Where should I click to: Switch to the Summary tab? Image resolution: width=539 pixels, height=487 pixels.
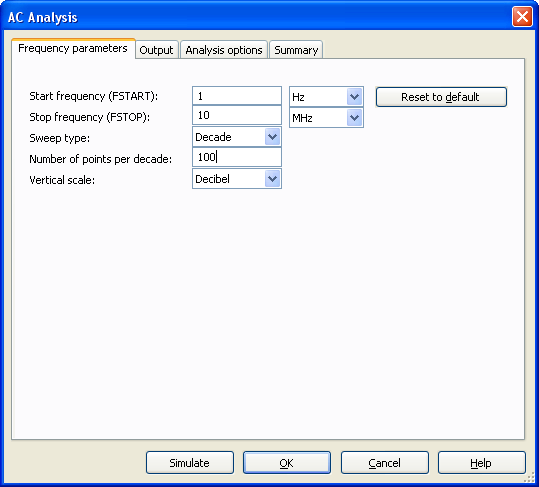(296, 50)
